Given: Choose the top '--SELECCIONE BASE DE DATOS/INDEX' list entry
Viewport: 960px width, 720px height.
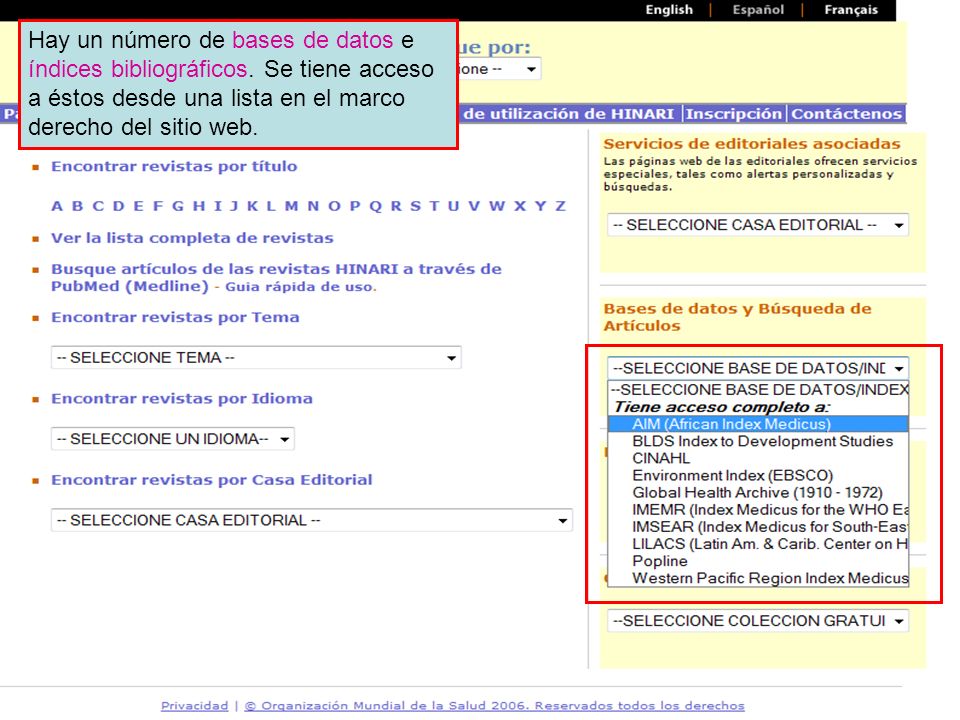Looking at the screenshot, I should pyautogui.click(x=758, y=390).
